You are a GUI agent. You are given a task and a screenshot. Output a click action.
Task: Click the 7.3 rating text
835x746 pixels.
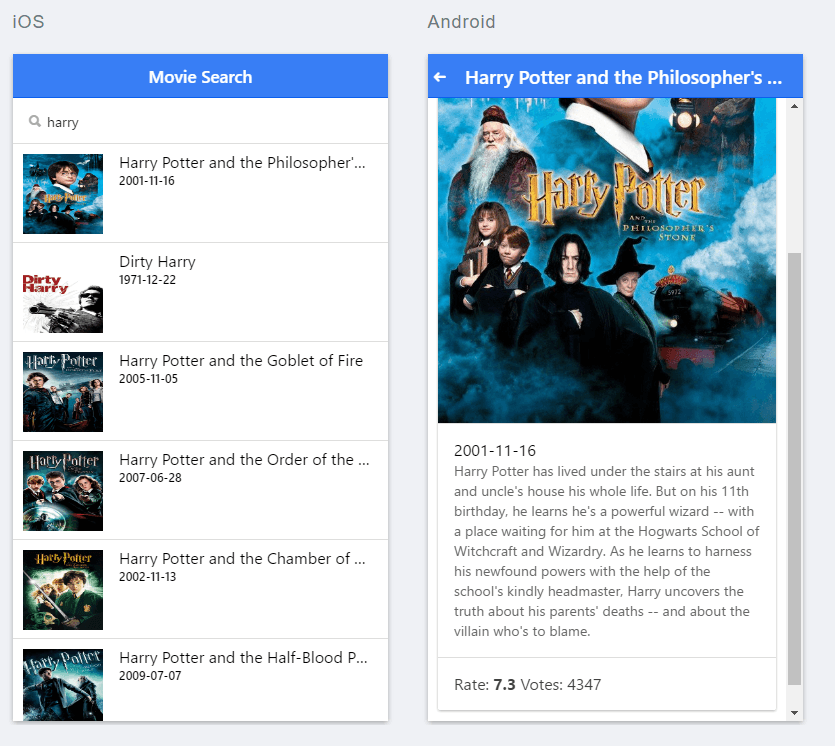(502, 685)
